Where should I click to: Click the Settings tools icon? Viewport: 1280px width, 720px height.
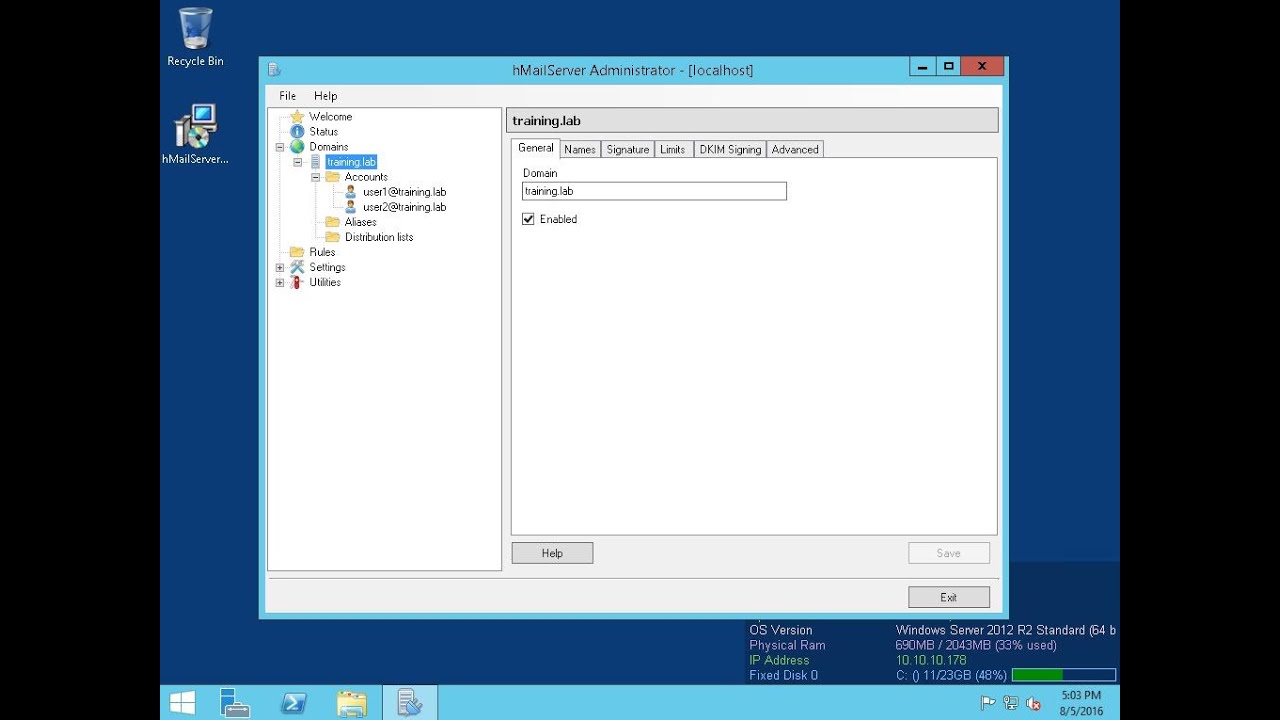(x=297, y=267)
